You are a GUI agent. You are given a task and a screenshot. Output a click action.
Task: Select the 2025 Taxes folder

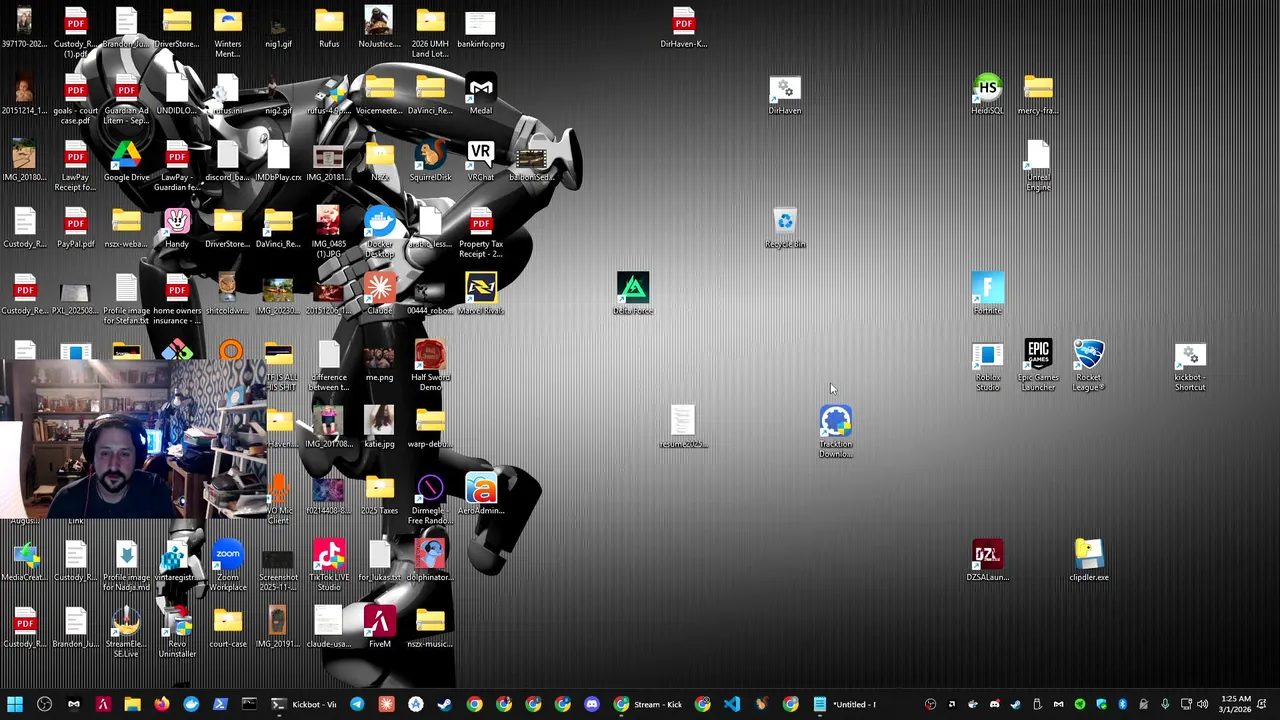pyautogui.click(x=379, y=494)
